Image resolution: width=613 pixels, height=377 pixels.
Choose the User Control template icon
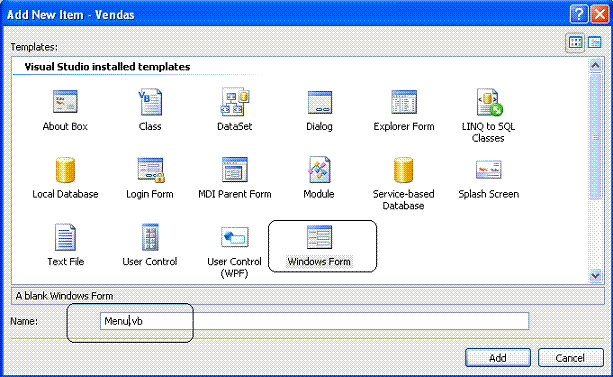[x=150, y=237]
